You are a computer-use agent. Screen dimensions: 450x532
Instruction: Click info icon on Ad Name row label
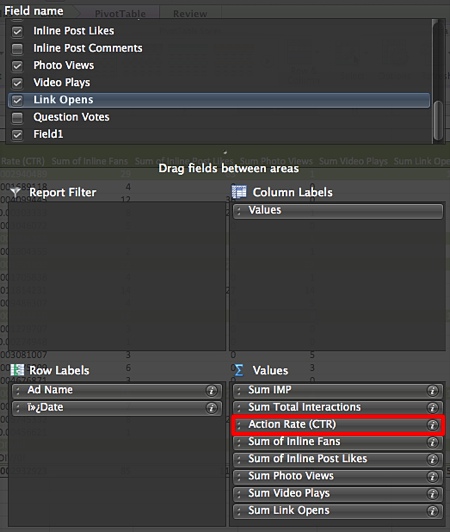coord(211,391)
